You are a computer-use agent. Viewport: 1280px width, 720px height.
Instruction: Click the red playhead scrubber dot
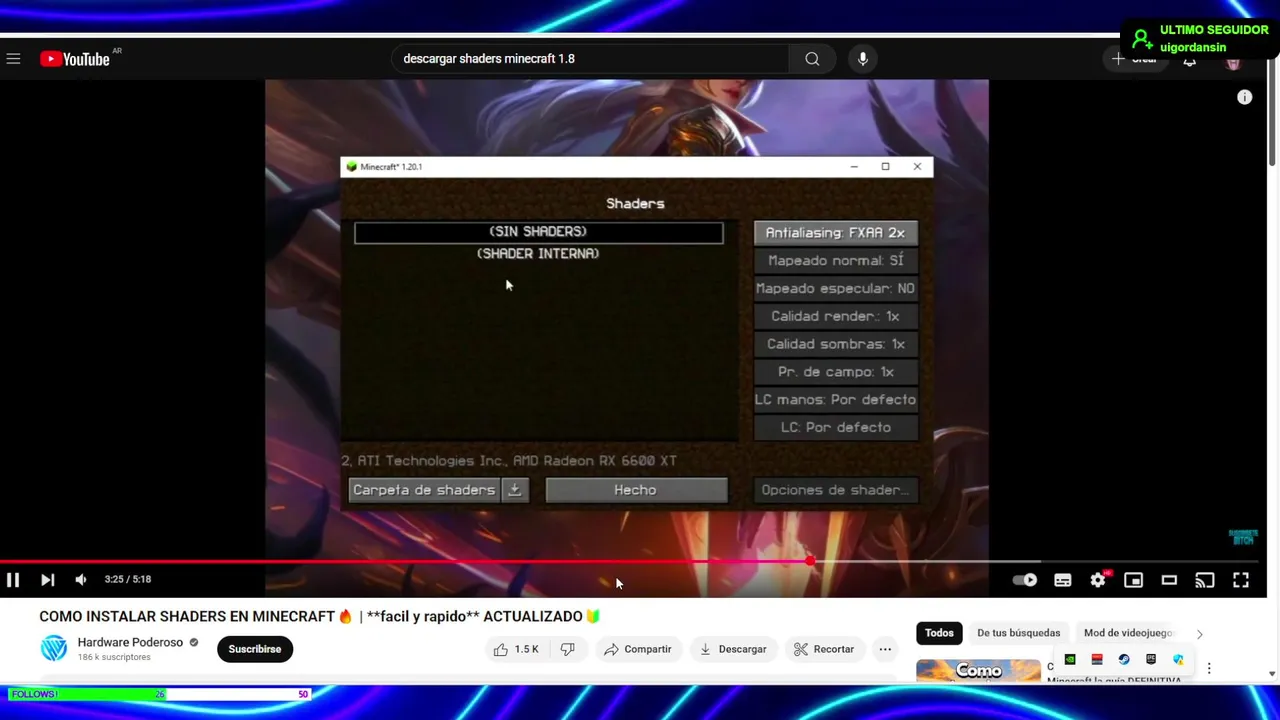[810, 561]
